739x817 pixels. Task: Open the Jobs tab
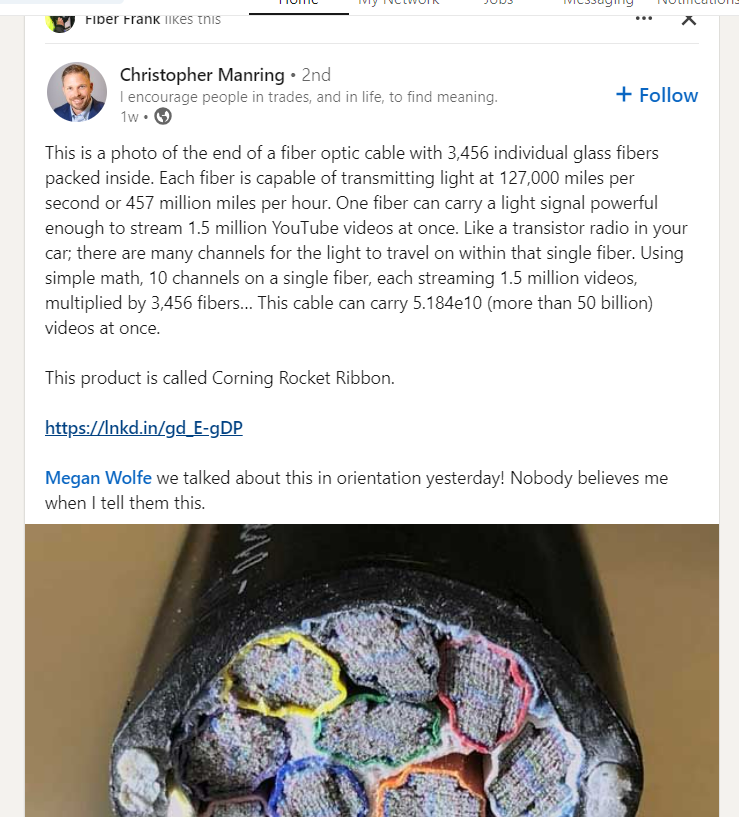pyautogui.click(x=498, y=3)
